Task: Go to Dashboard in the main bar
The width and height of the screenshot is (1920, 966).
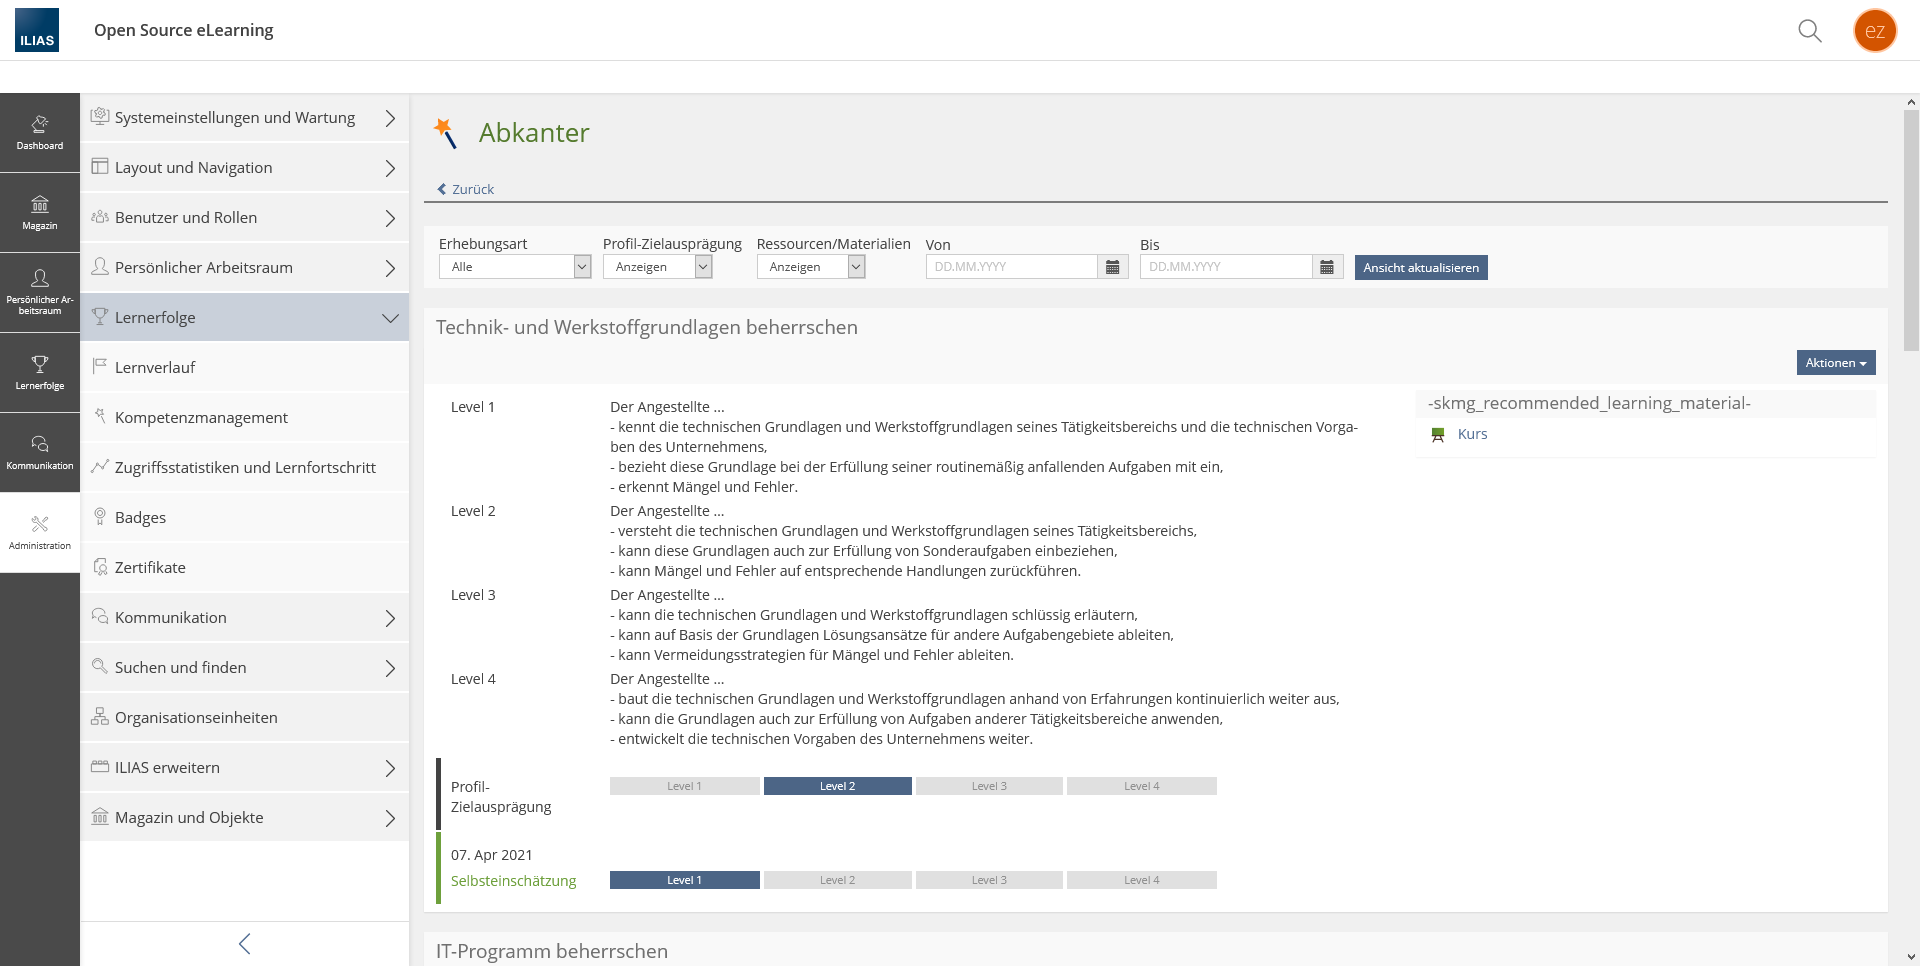Action: pyautogui.click(x=40, y=133)
